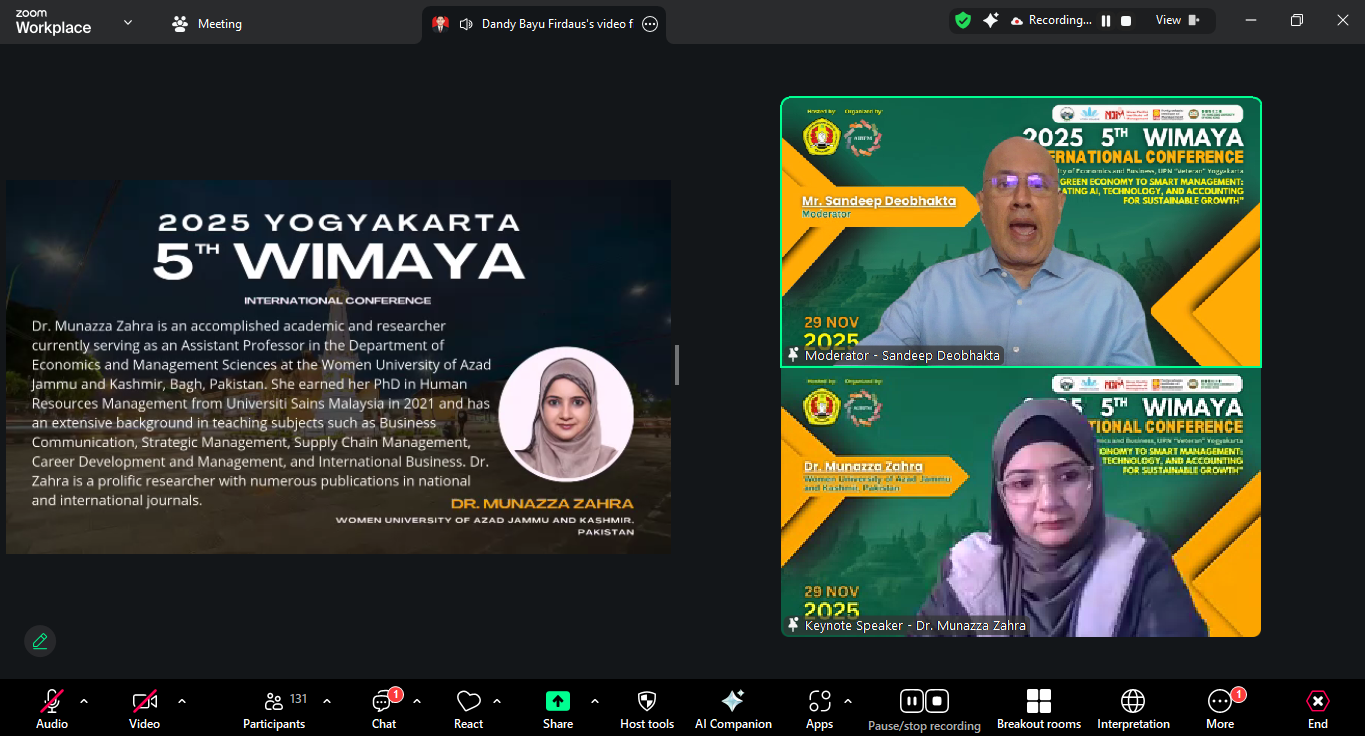Click the red End meeting button
The height and width of the screenshot is (736, 1365).
(x=1318, y=709)
